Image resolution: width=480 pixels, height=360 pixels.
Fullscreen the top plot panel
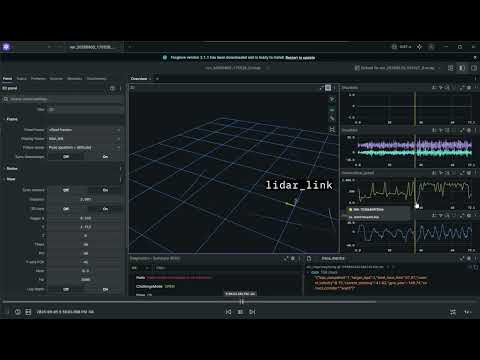462,88
